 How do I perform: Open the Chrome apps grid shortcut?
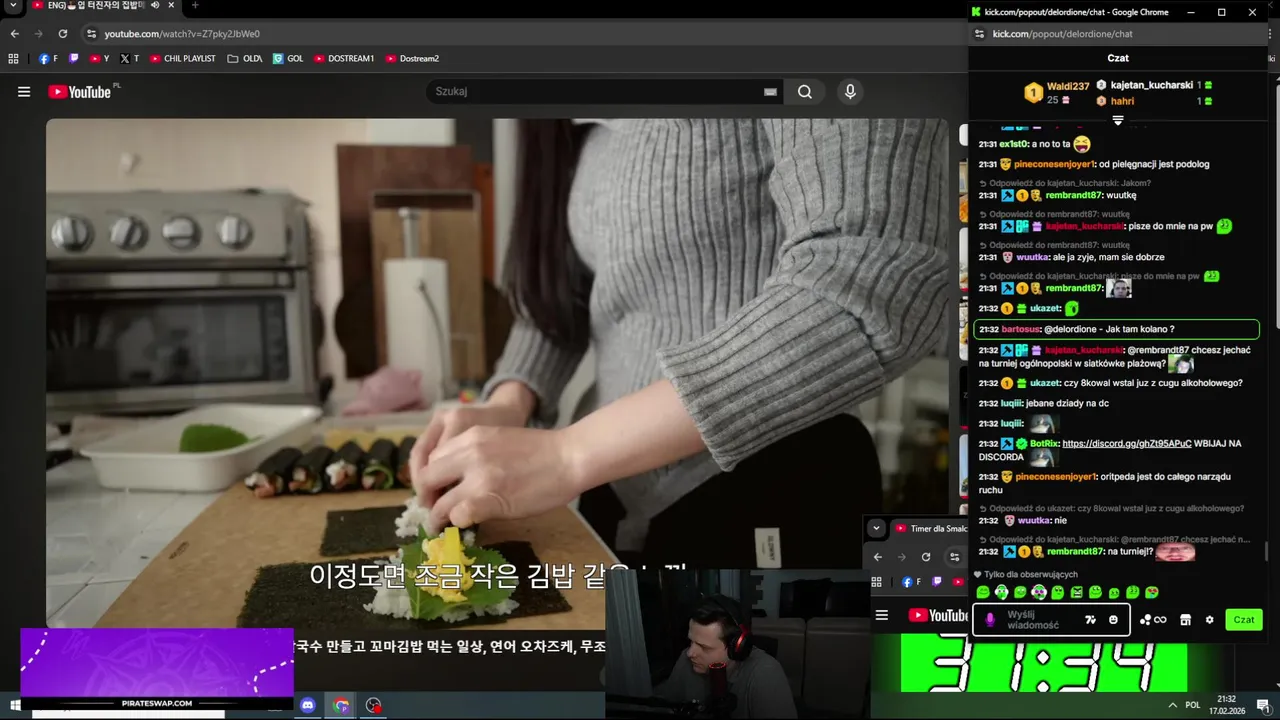[x=13, y=58]
